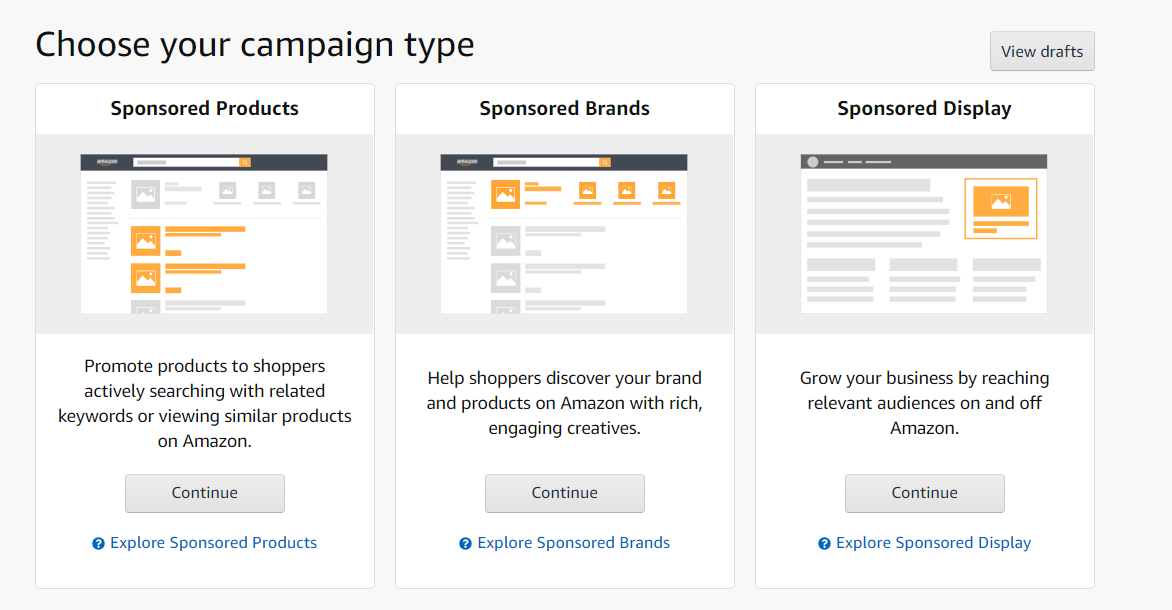The height and width of the screenshot is (610, 1172).
Task: Open the Explore Sponsored Products link
Action: (x=214, y=543)
